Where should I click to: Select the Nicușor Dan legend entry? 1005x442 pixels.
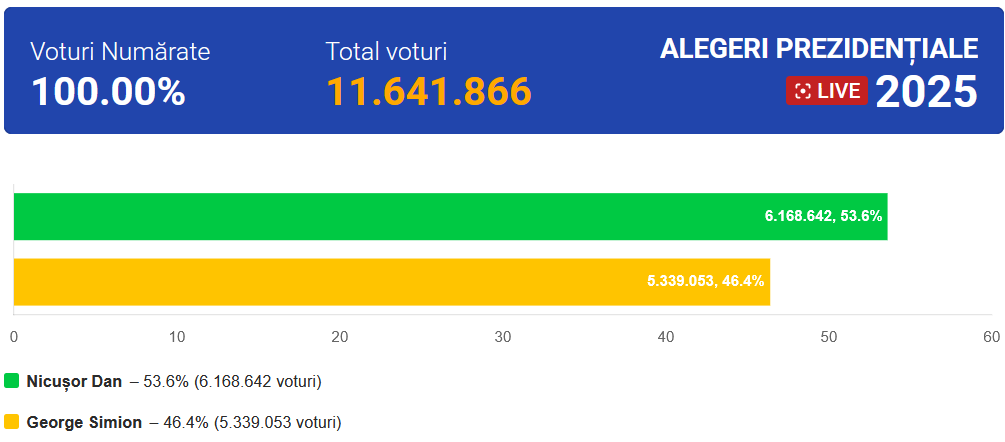(74, 381)
